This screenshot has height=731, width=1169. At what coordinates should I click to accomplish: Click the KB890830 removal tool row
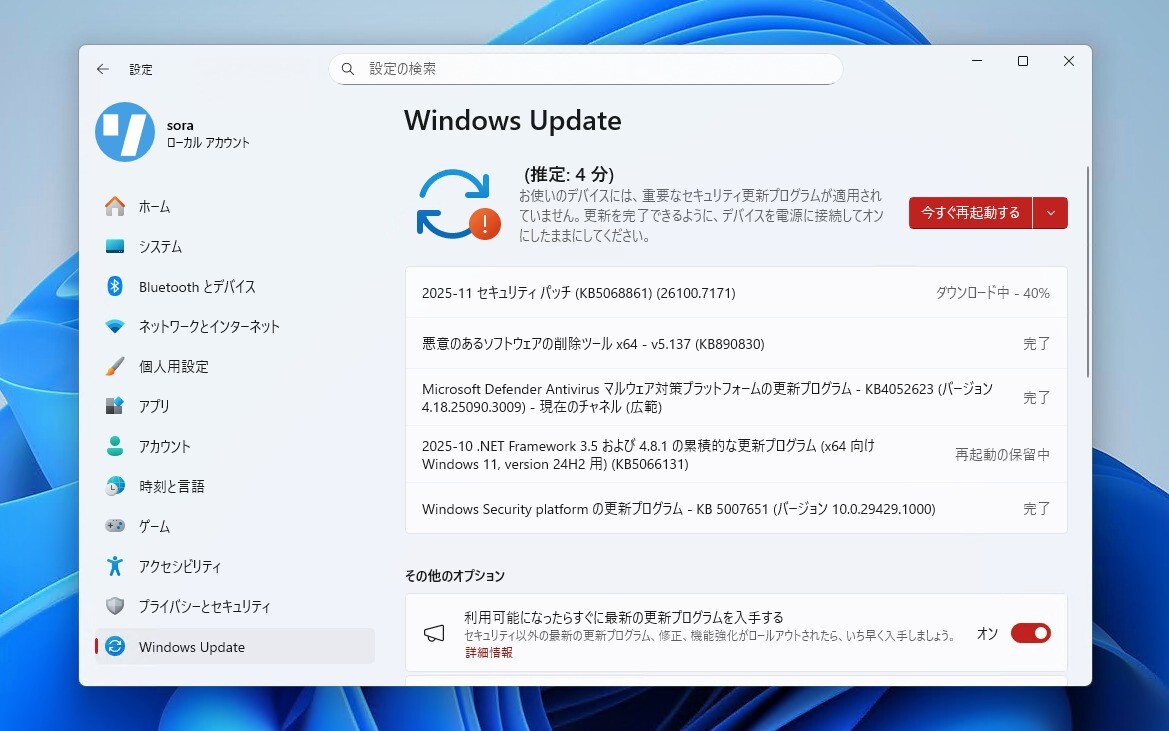click(x=736, y=344)
